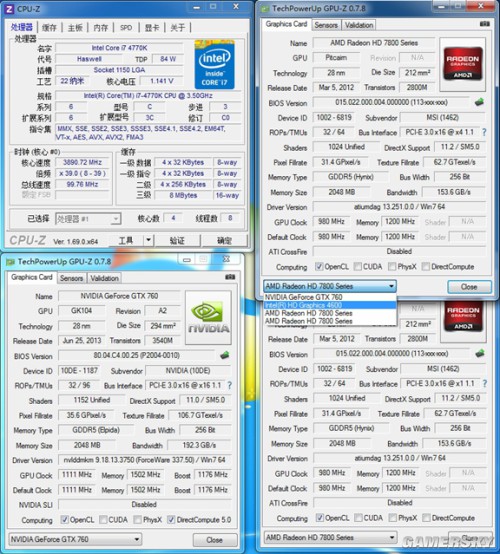The image size is (500, 554).
Task: Expand the CPU-Z processor selection dropdown
Action: coord(88,219)
